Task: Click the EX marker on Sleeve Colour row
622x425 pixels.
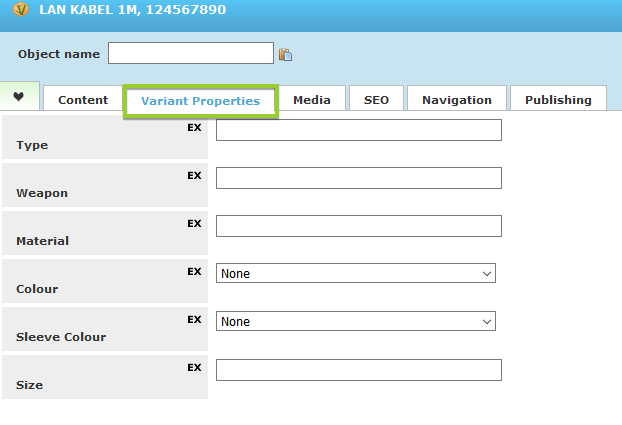Action: 194,319
